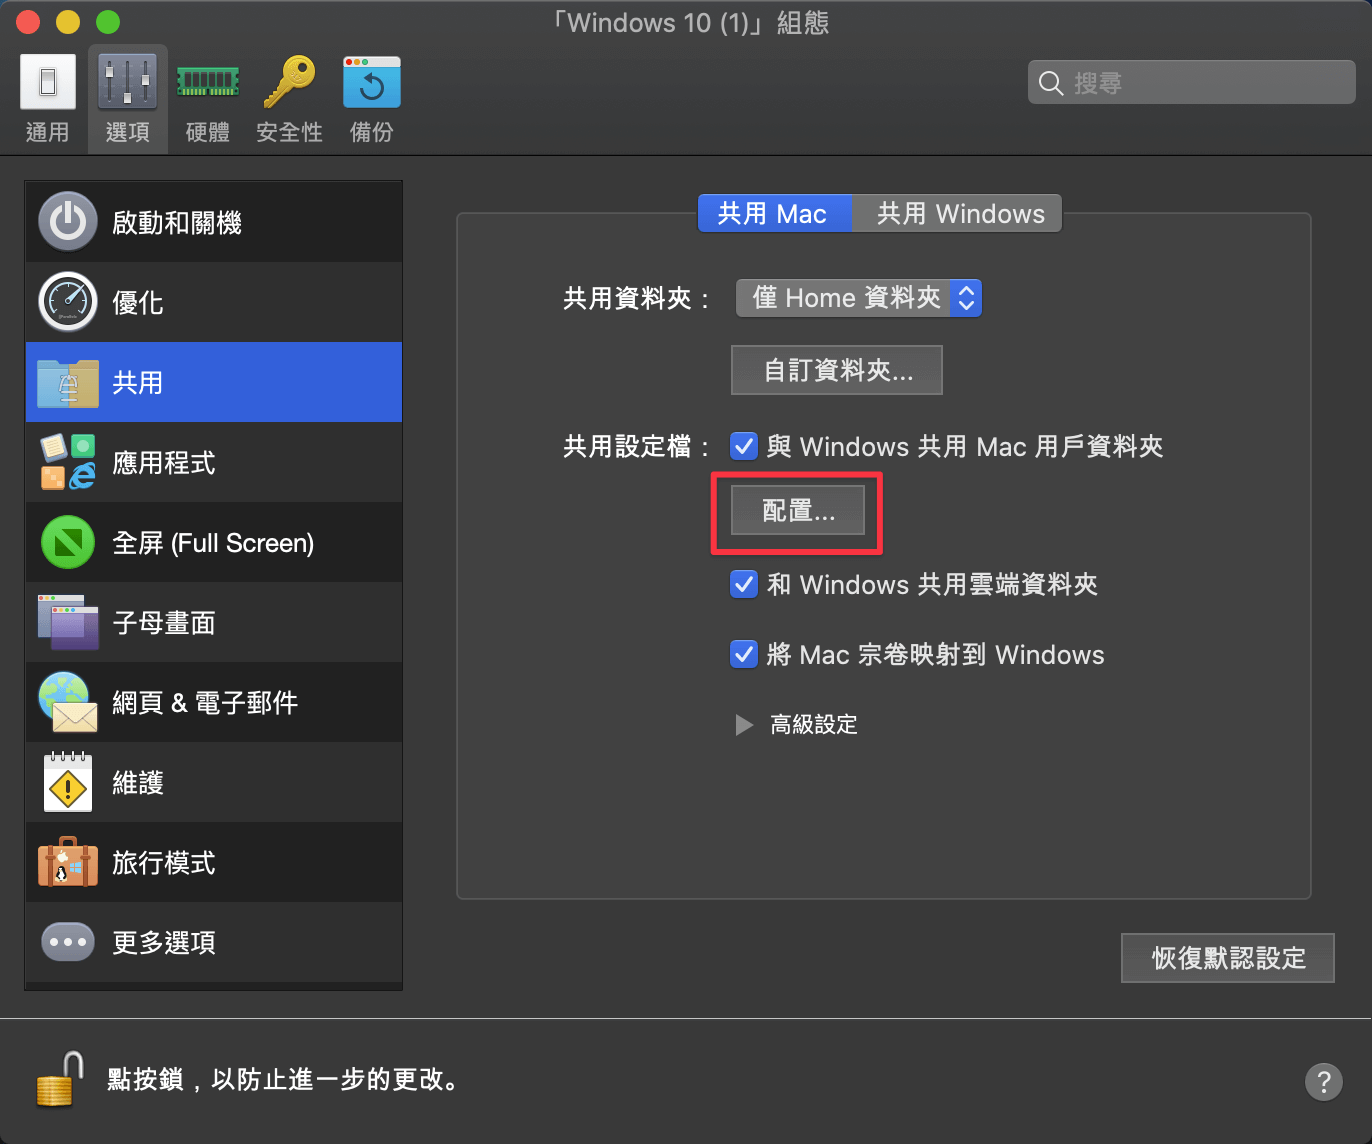
Task: Click the 子母畫面 windows icon
Action: (x=68, y=622)
